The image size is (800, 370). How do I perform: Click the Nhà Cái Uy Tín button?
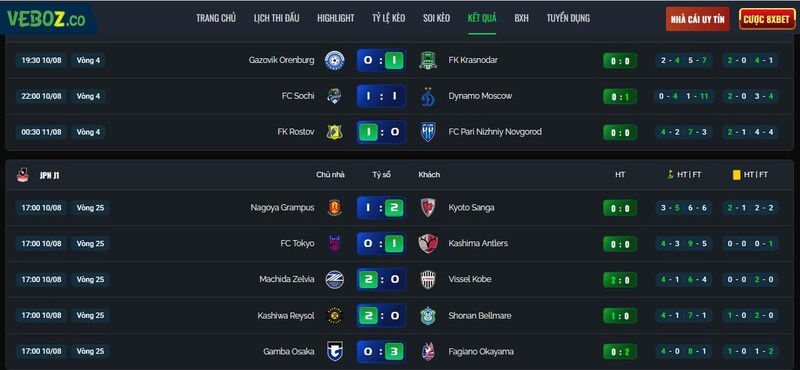[x=697, y=19]
